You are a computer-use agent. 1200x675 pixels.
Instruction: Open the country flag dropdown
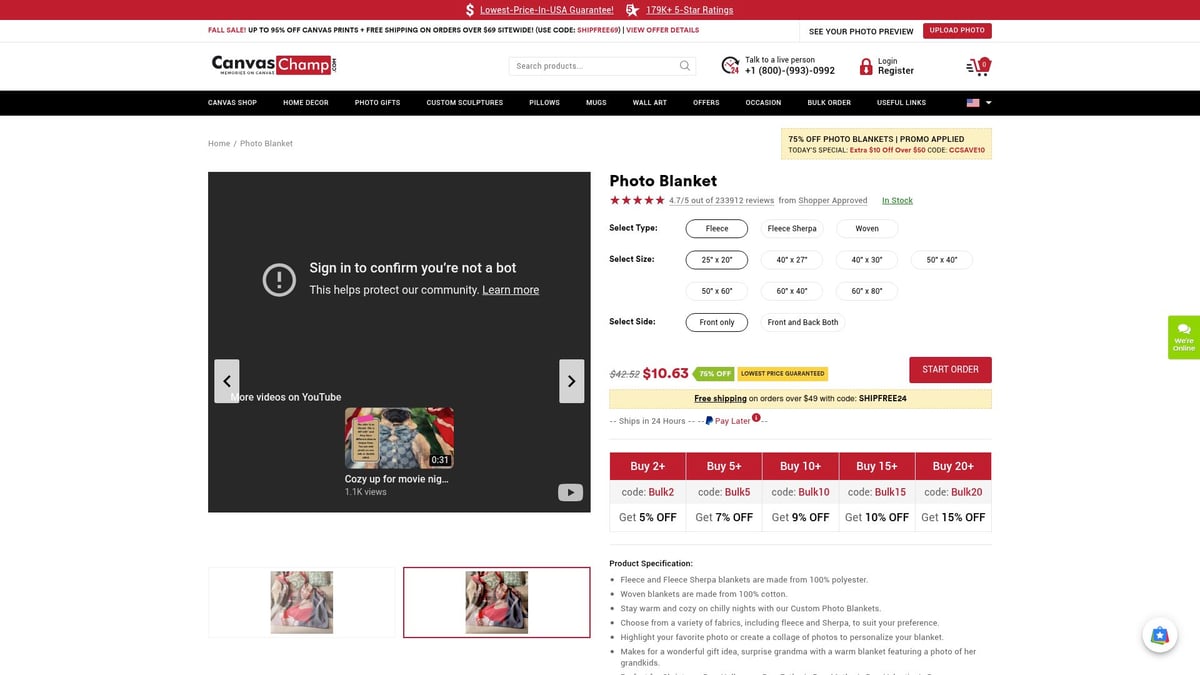coord(978,103)
